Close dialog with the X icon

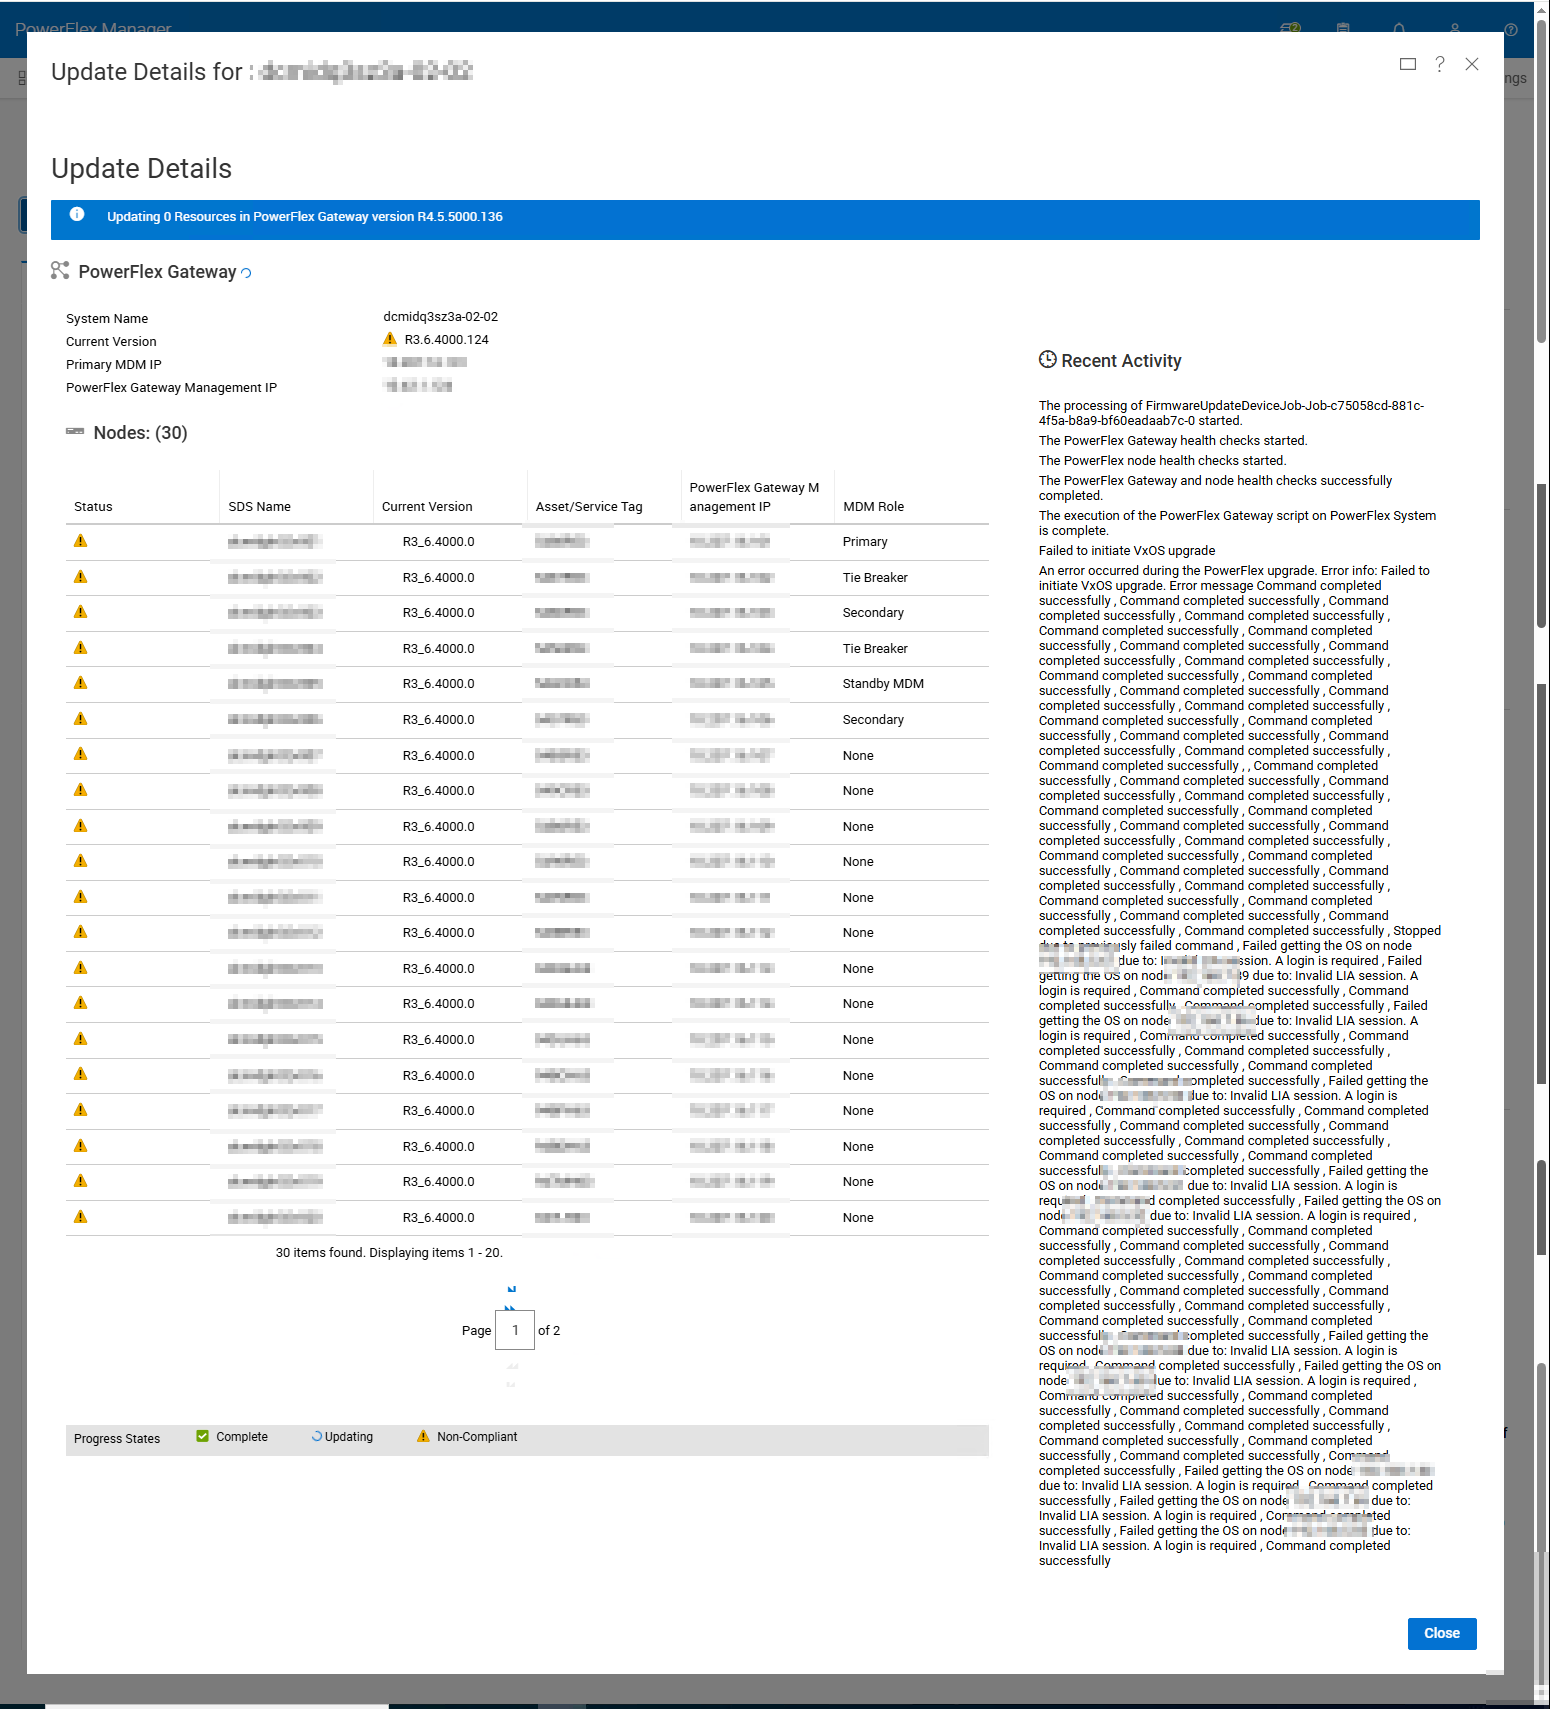pyautogui.click(x=1472, y=64)
